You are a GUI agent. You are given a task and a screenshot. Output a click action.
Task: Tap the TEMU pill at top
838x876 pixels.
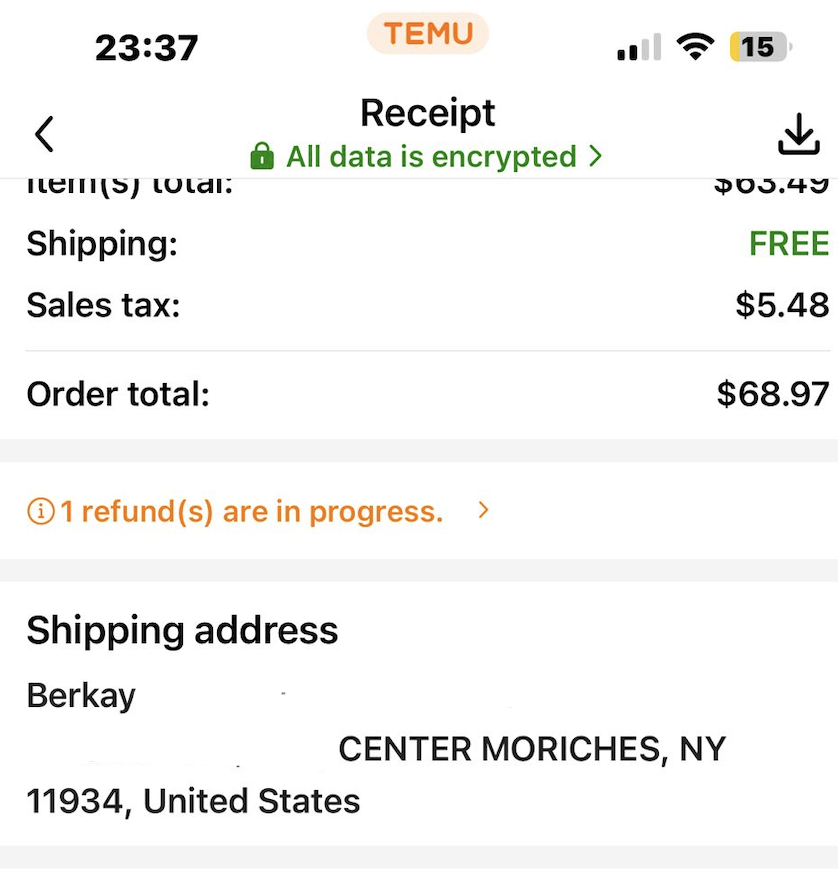click(428, 34)
